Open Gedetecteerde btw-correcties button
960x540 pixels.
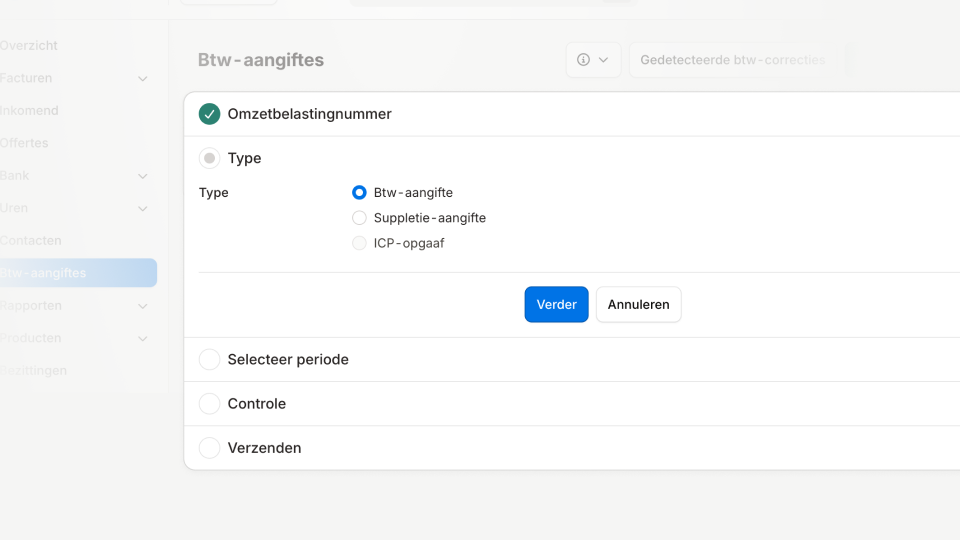733,60
